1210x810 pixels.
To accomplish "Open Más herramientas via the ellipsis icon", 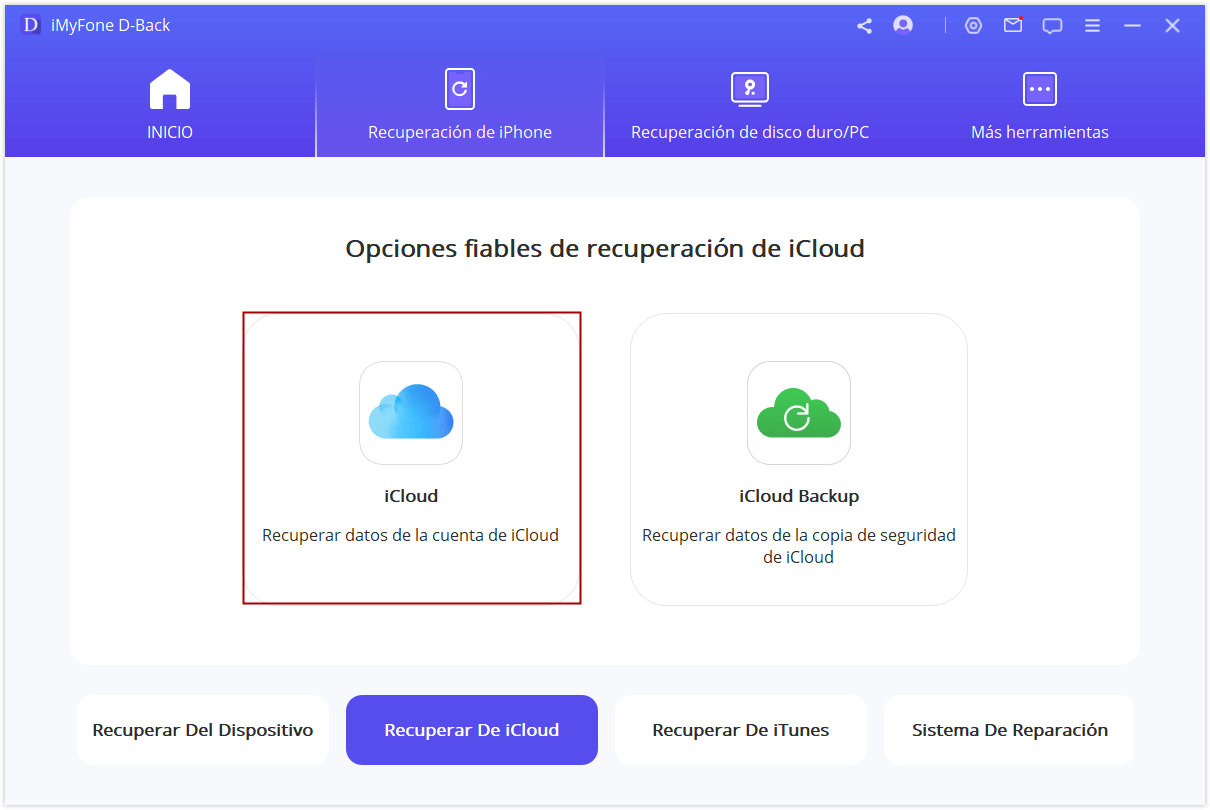I will point(1039,88).
